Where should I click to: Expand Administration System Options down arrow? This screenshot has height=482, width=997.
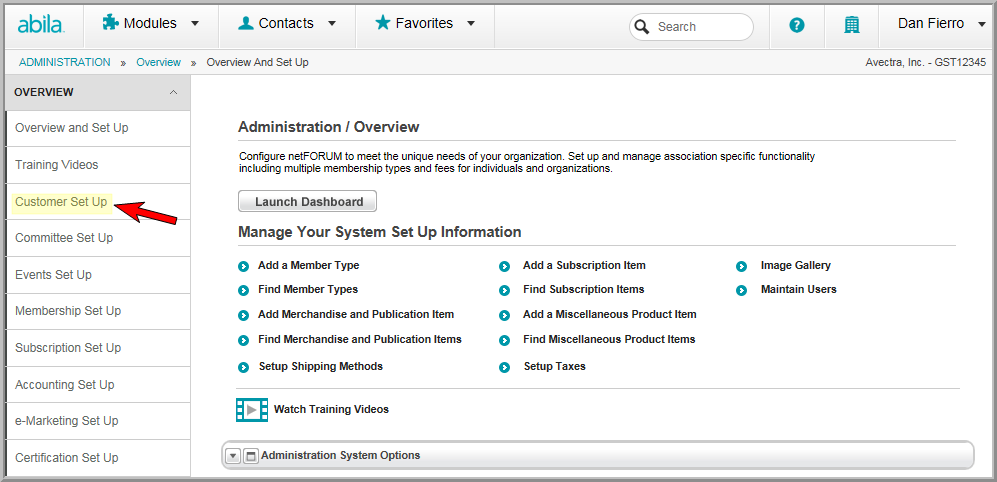point(233,456)
